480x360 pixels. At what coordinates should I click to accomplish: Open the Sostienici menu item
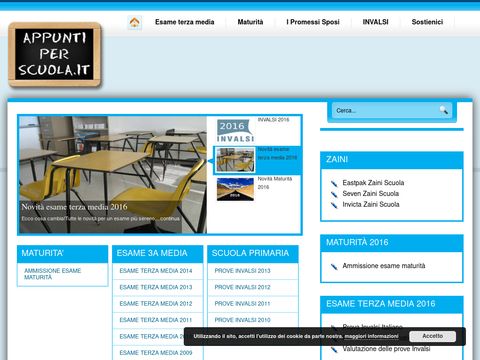427,22
